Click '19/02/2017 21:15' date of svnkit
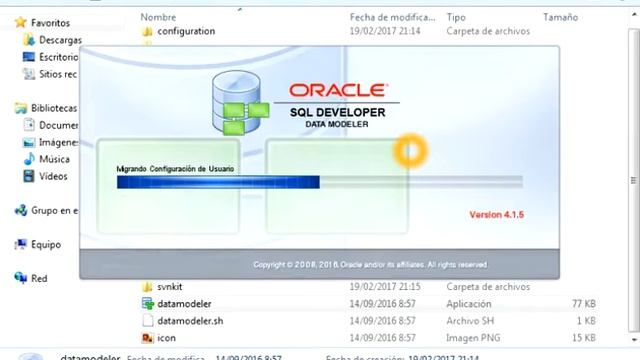 point(385,287)
